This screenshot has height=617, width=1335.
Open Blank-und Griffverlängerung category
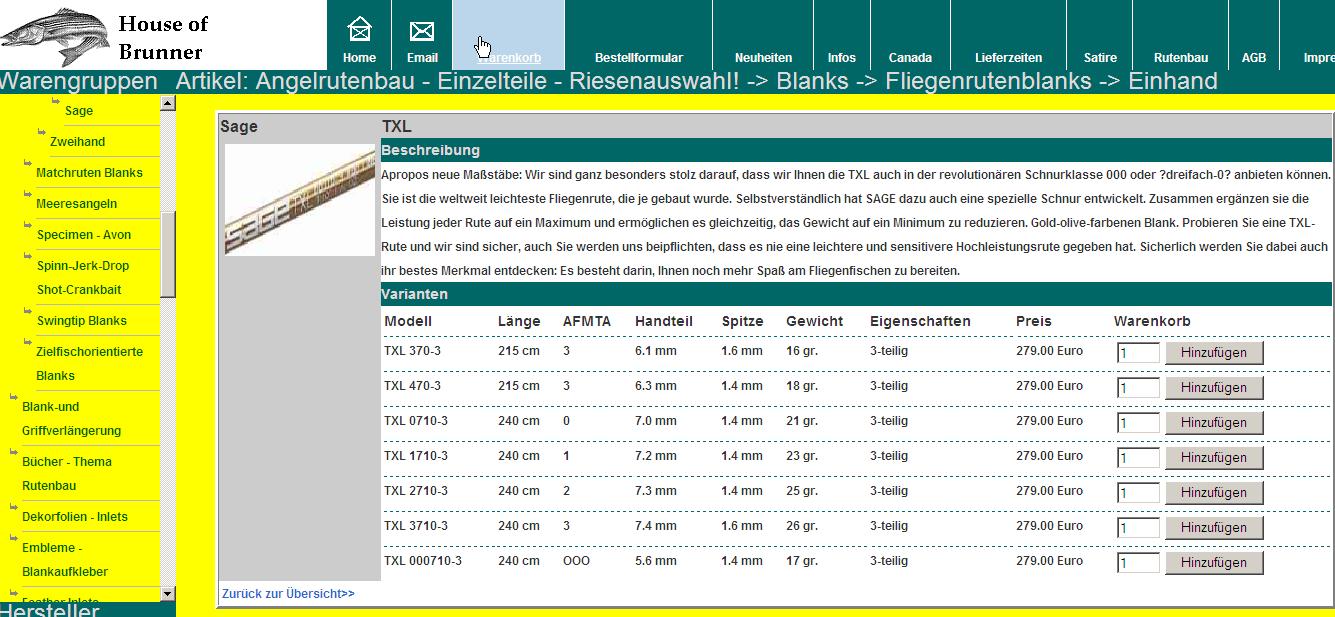tap(71, 419)
